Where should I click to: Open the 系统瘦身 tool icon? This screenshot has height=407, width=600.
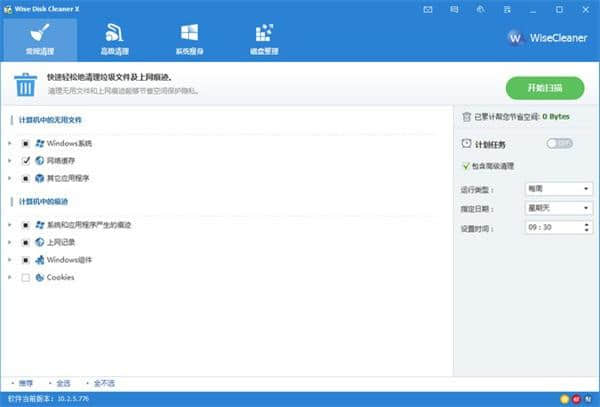(x=190, y=39)
